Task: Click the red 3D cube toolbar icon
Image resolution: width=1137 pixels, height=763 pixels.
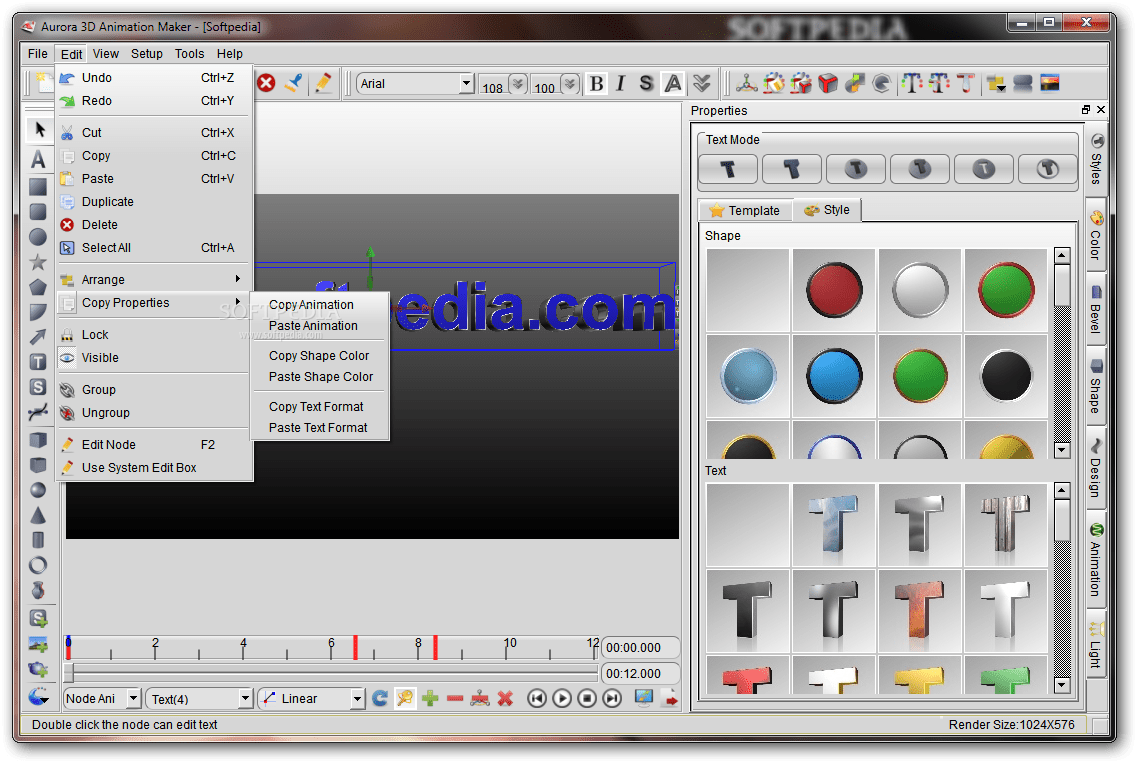Action: pyautogui.click(x=827, y=84)
